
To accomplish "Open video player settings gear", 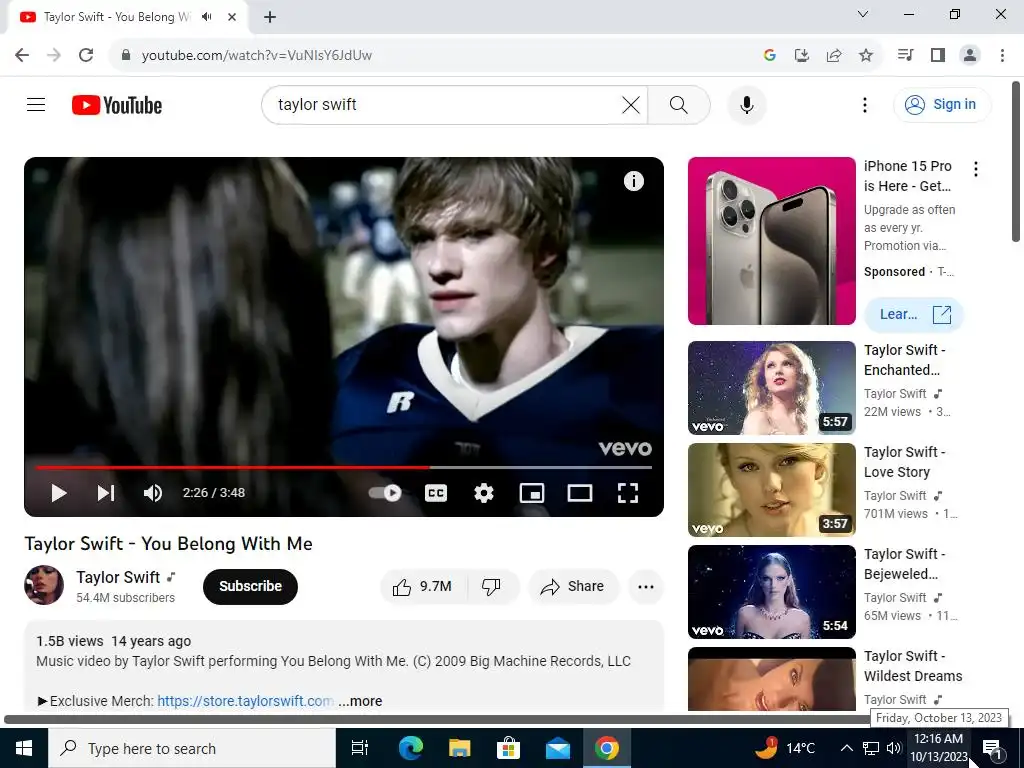I will [x=483, y=493].
